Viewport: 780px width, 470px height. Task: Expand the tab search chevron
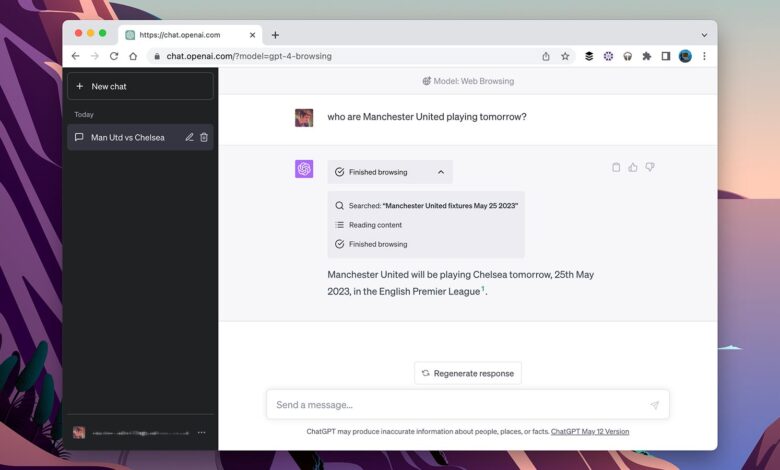point(704,35)
